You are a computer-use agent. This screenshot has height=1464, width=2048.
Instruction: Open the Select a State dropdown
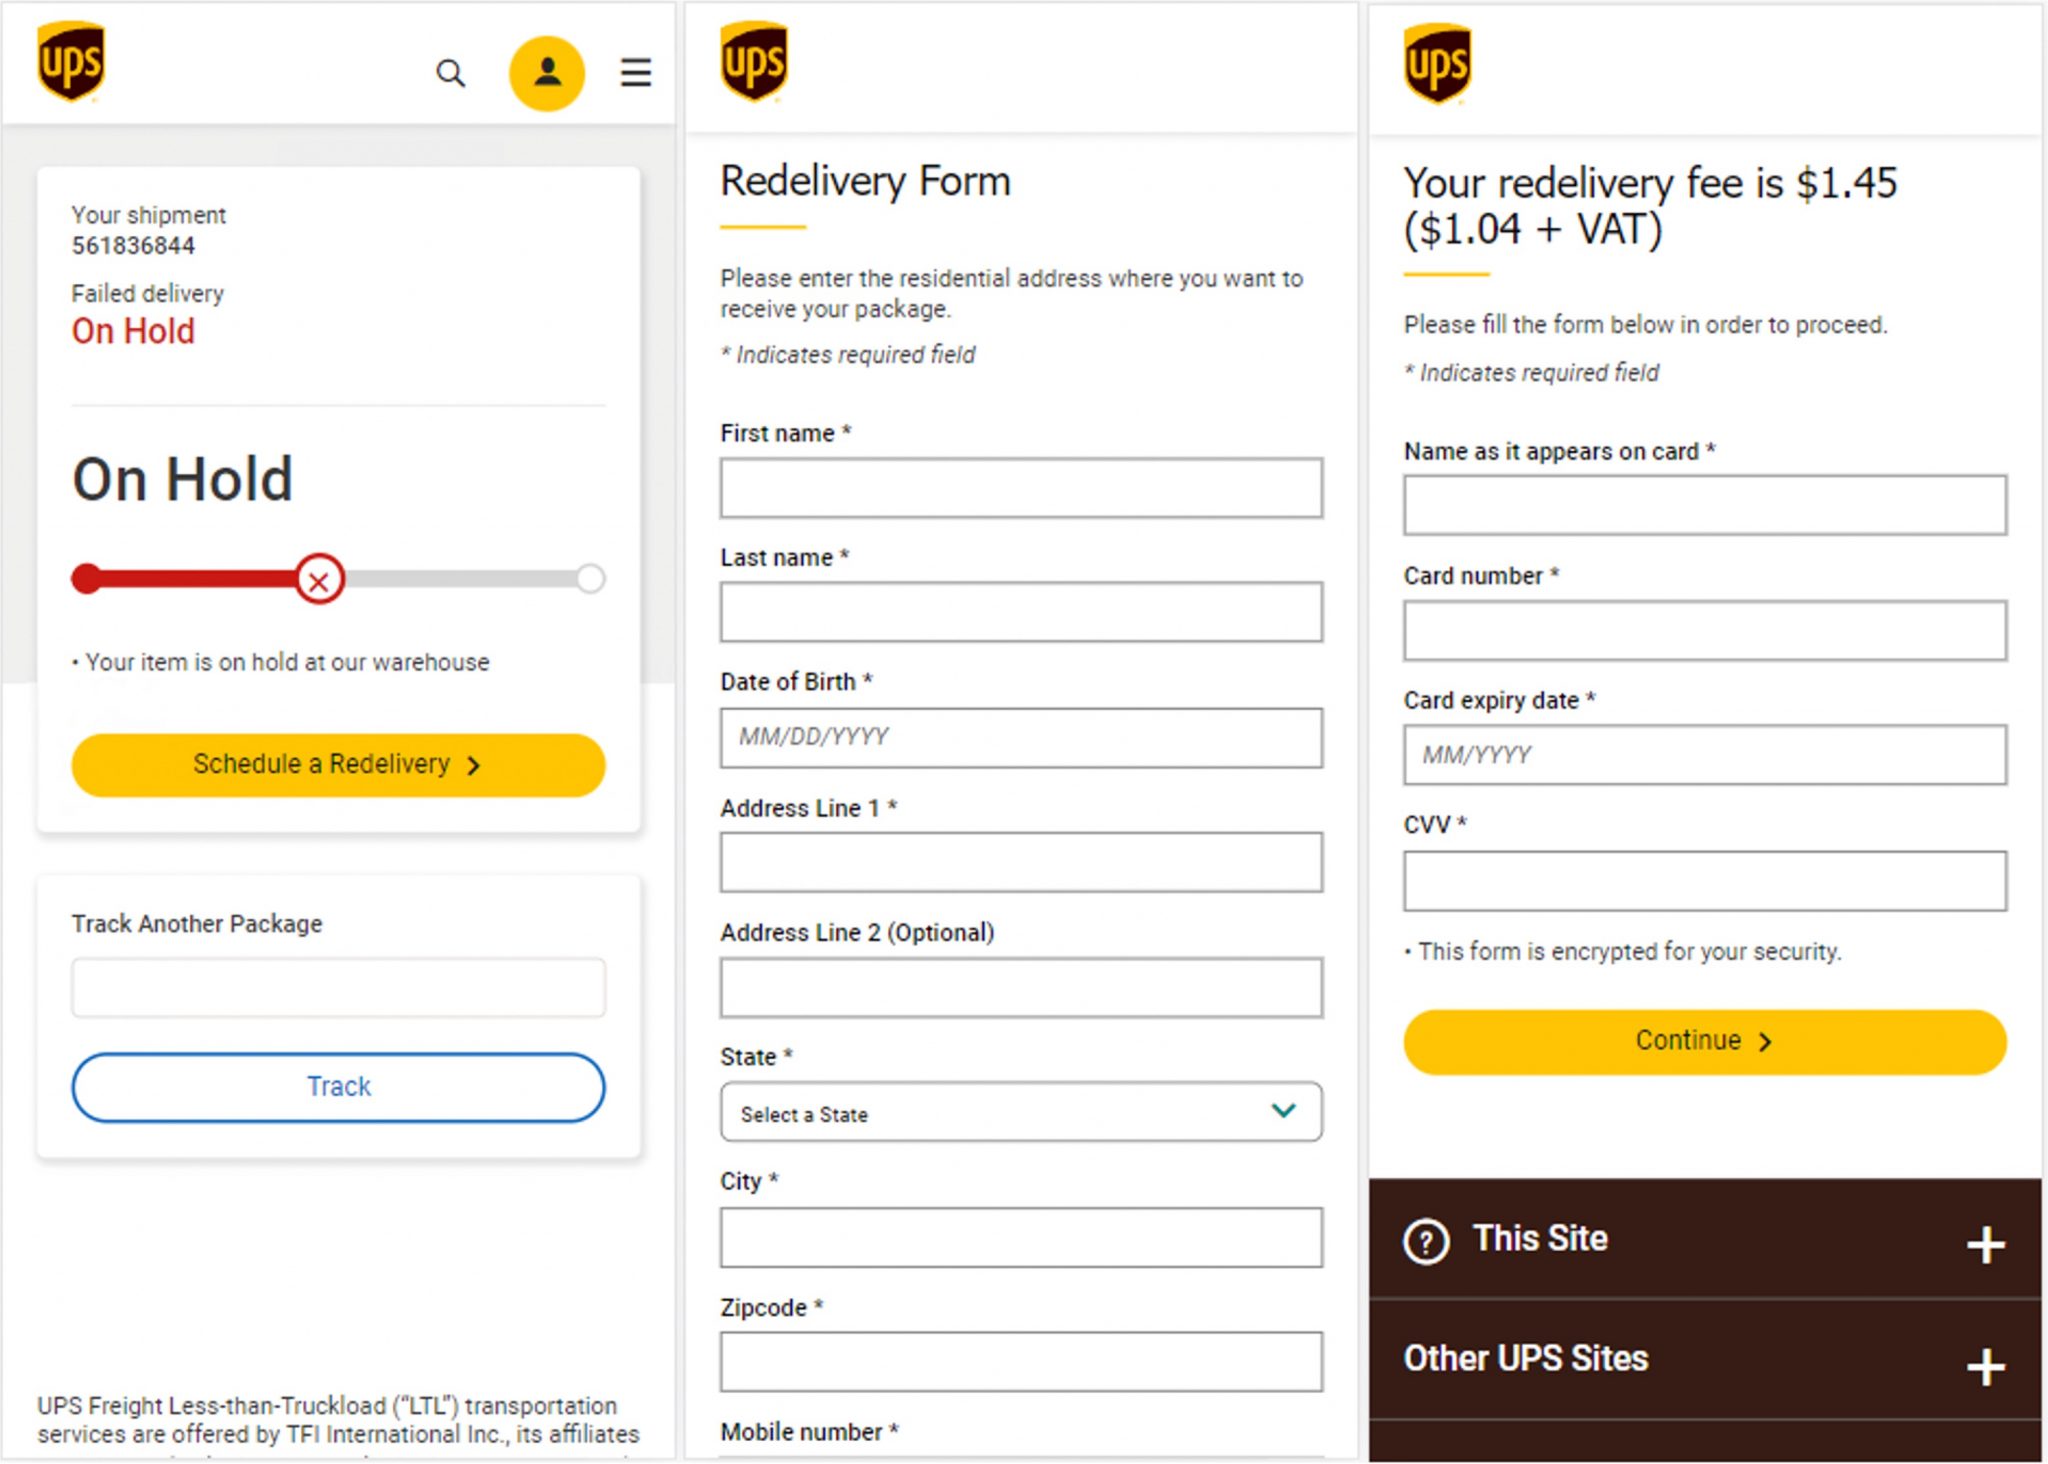[1020, 1112]
